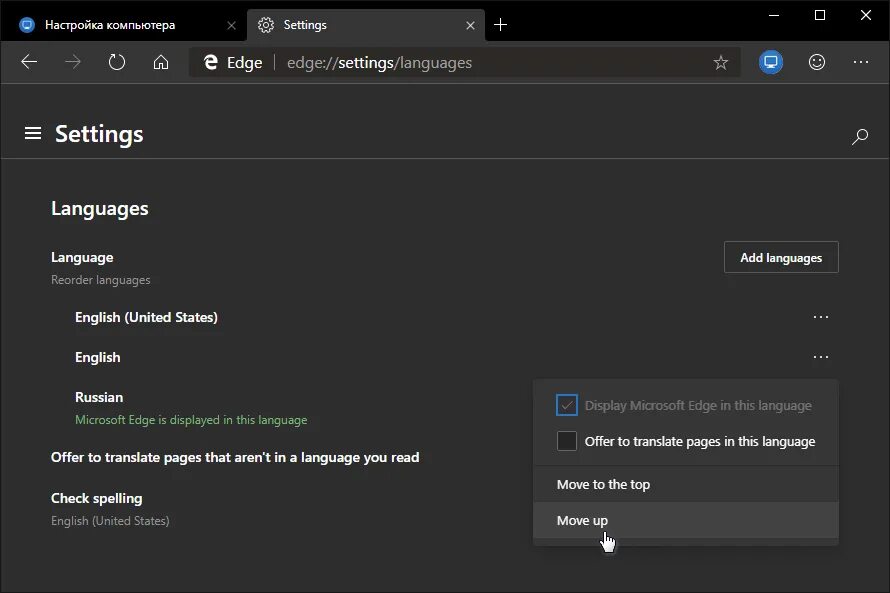Click Offer to translate pages setting text
The height and width of the screenshot is (593, 890).
tap(235, 457)
